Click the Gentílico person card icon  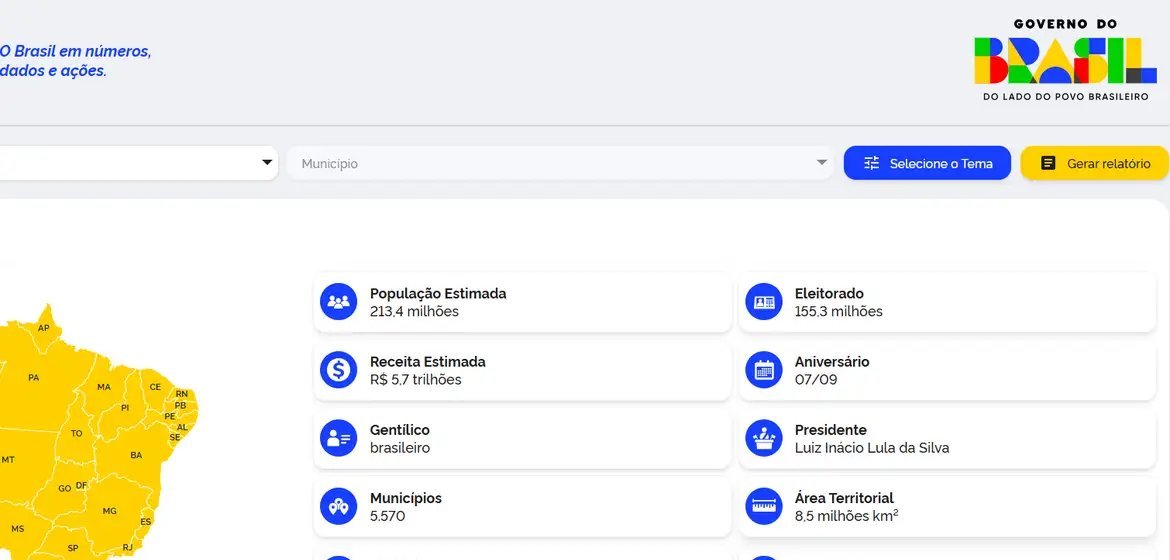[x=339, y=438]
